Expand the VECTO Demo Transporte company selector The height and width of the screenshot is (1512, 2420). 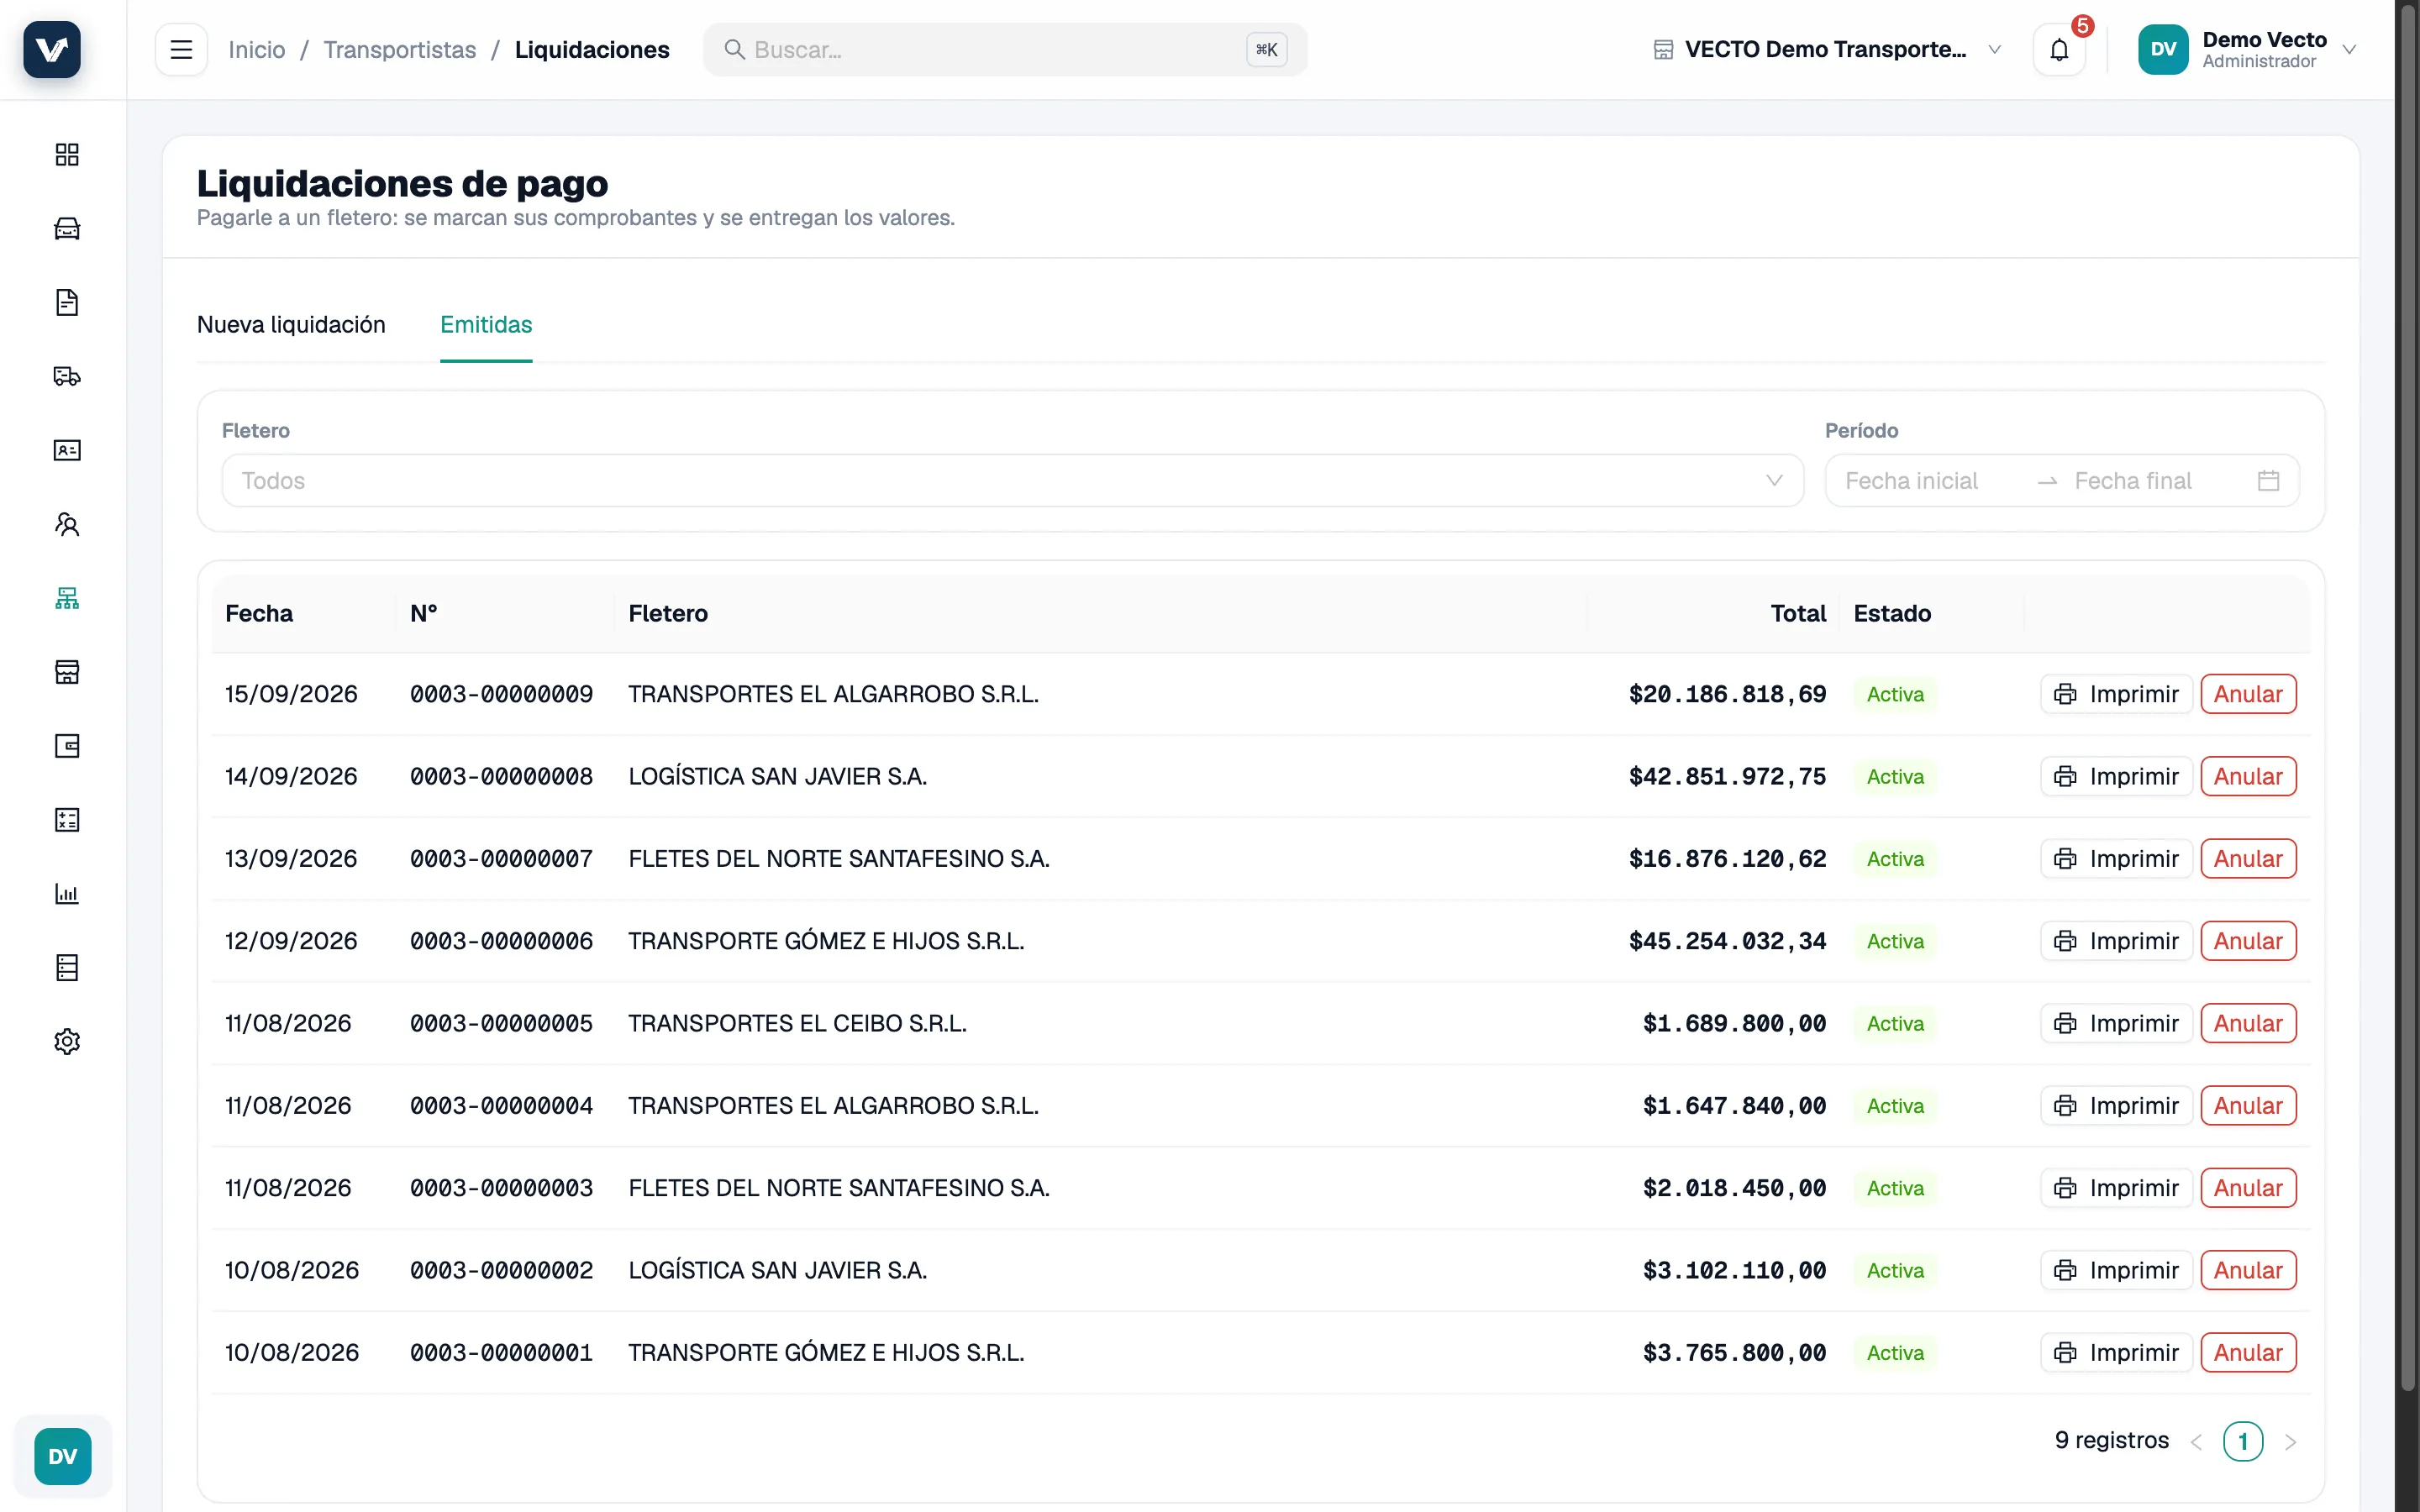click(x=1827, y=49)
